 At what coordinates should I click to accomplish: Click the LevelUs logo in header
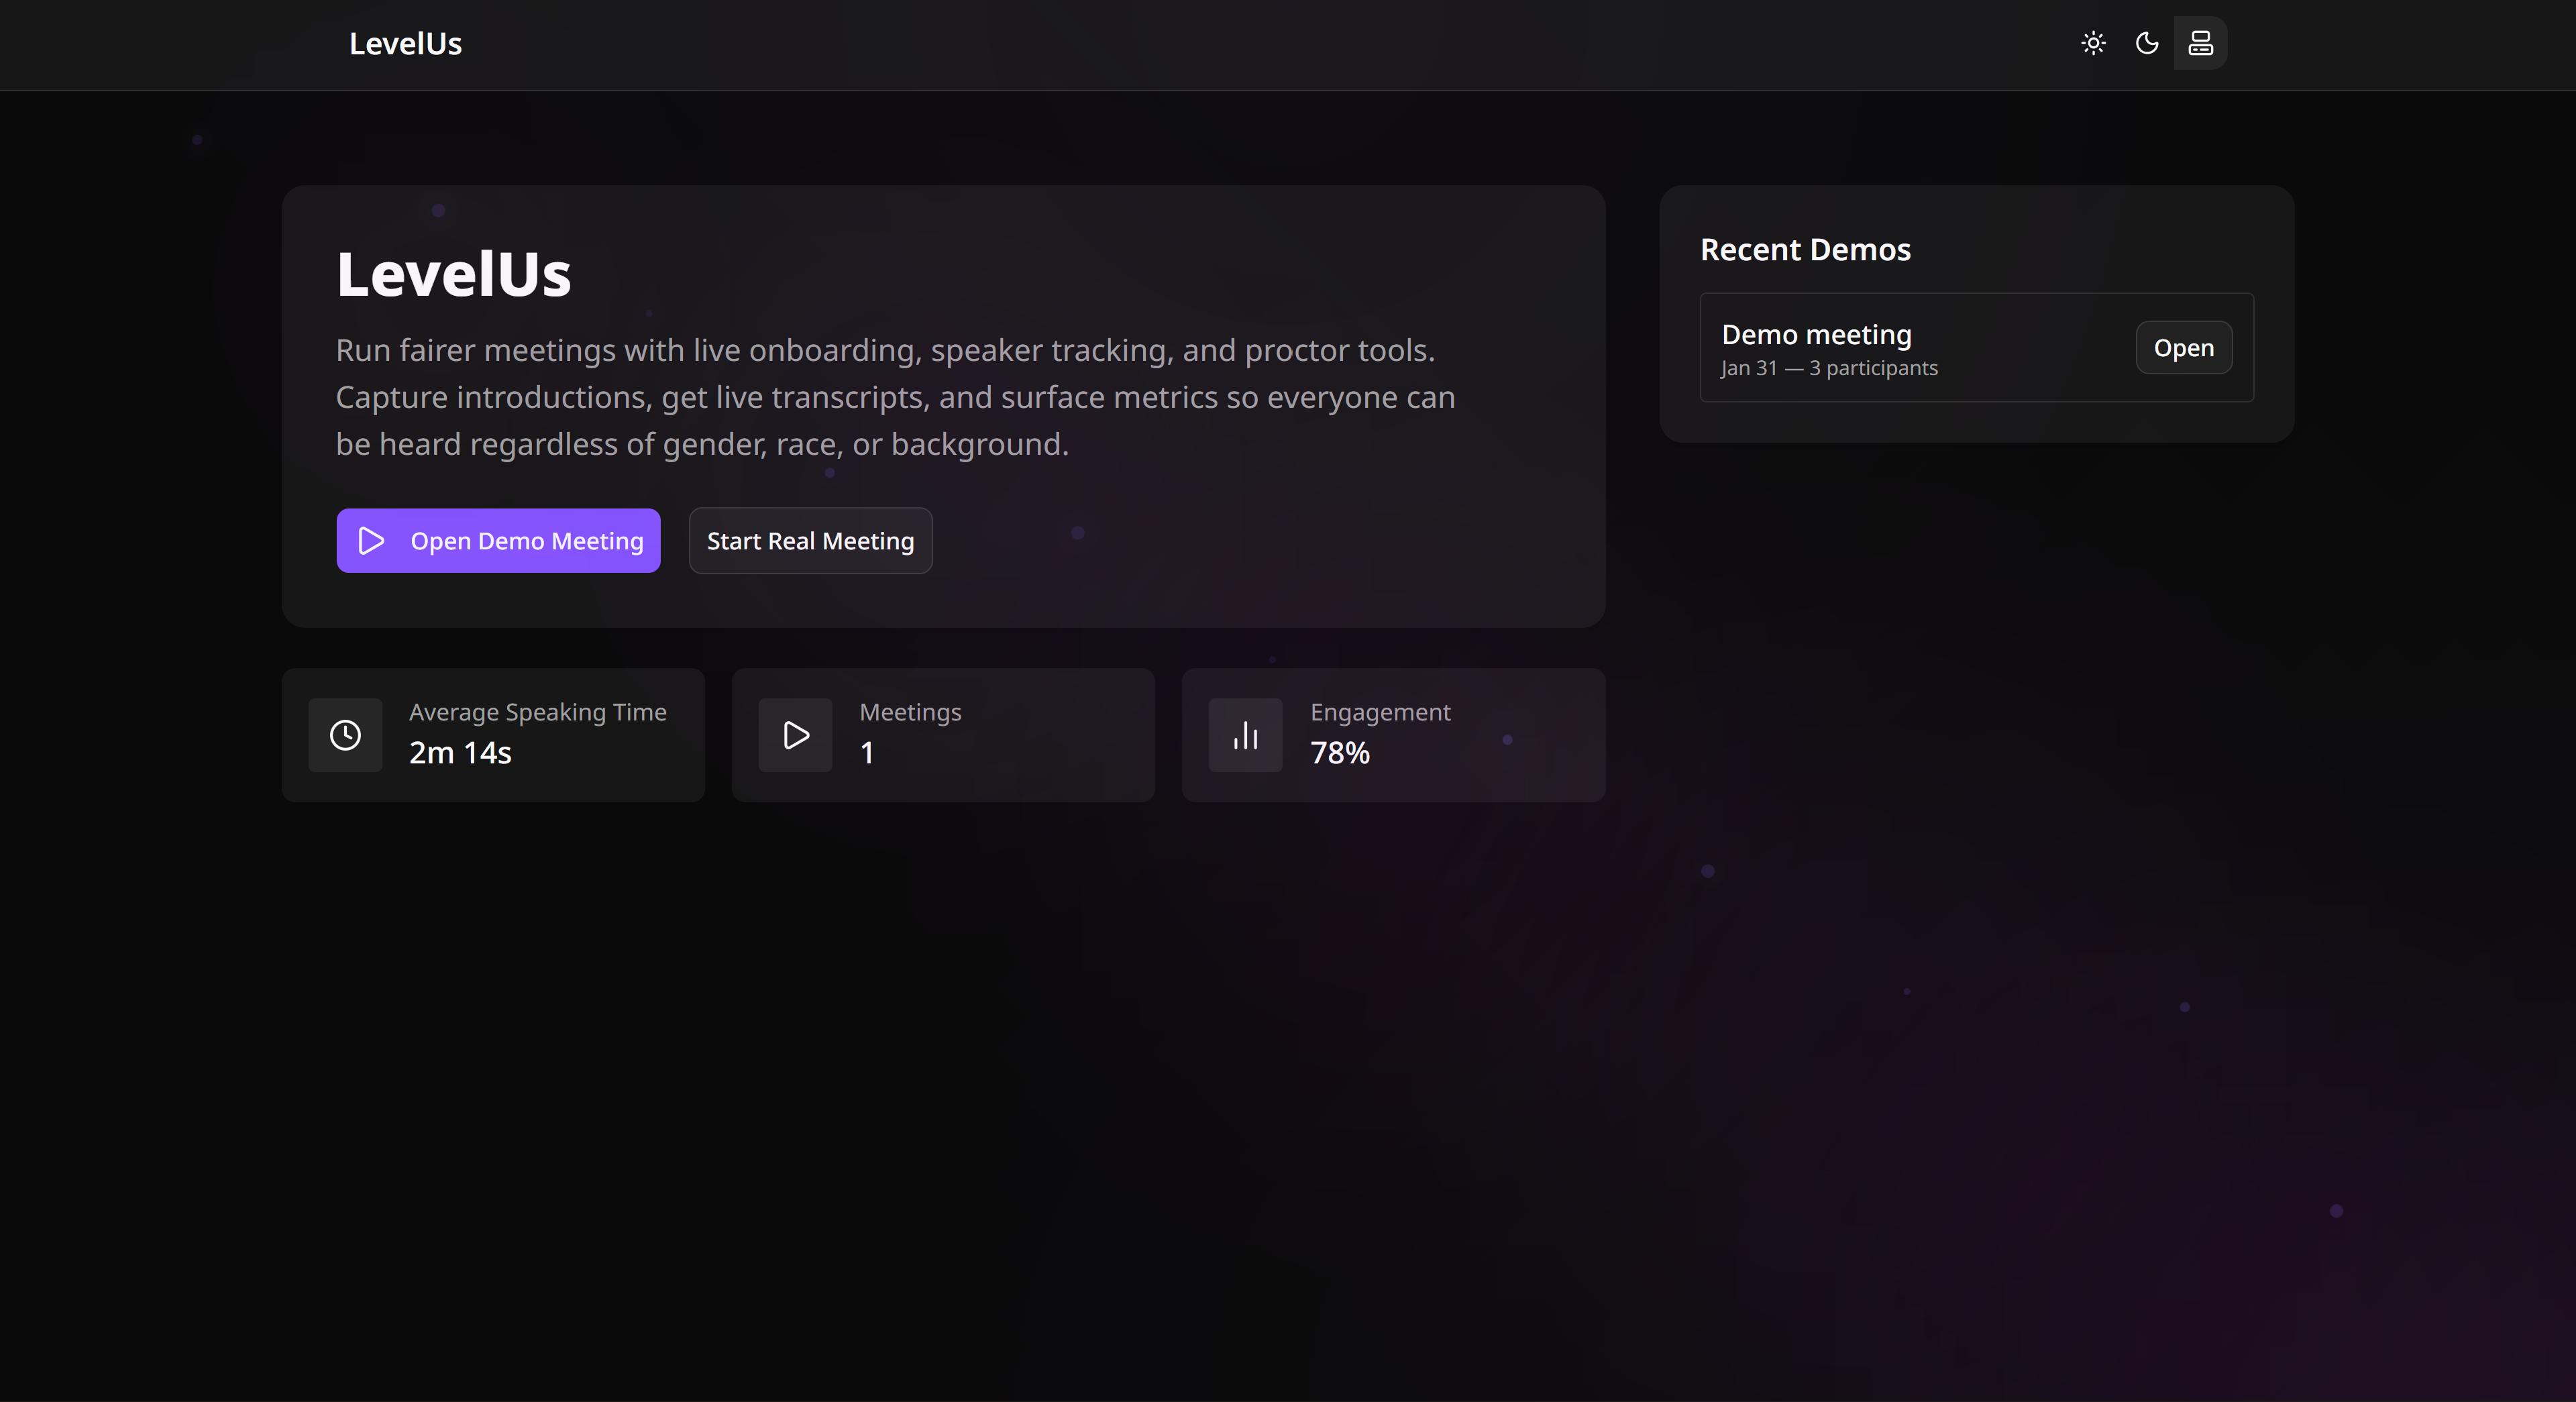[x=405, y=44]
